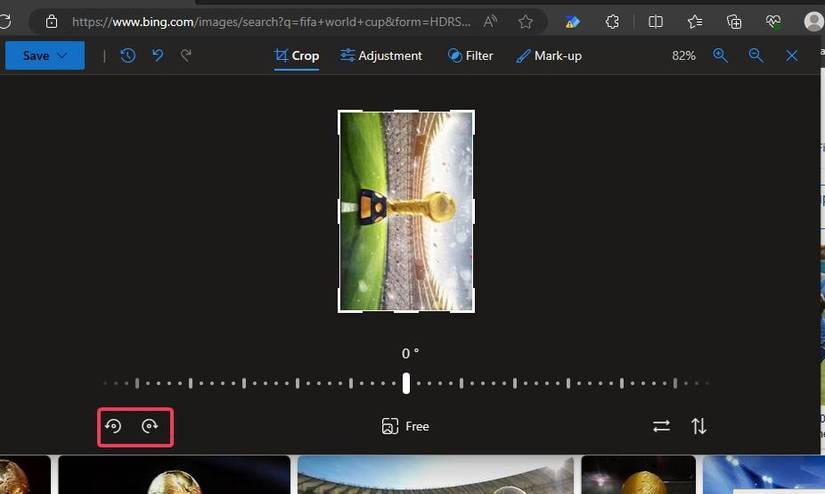Open the Adjustment tab

pos(381,56)
